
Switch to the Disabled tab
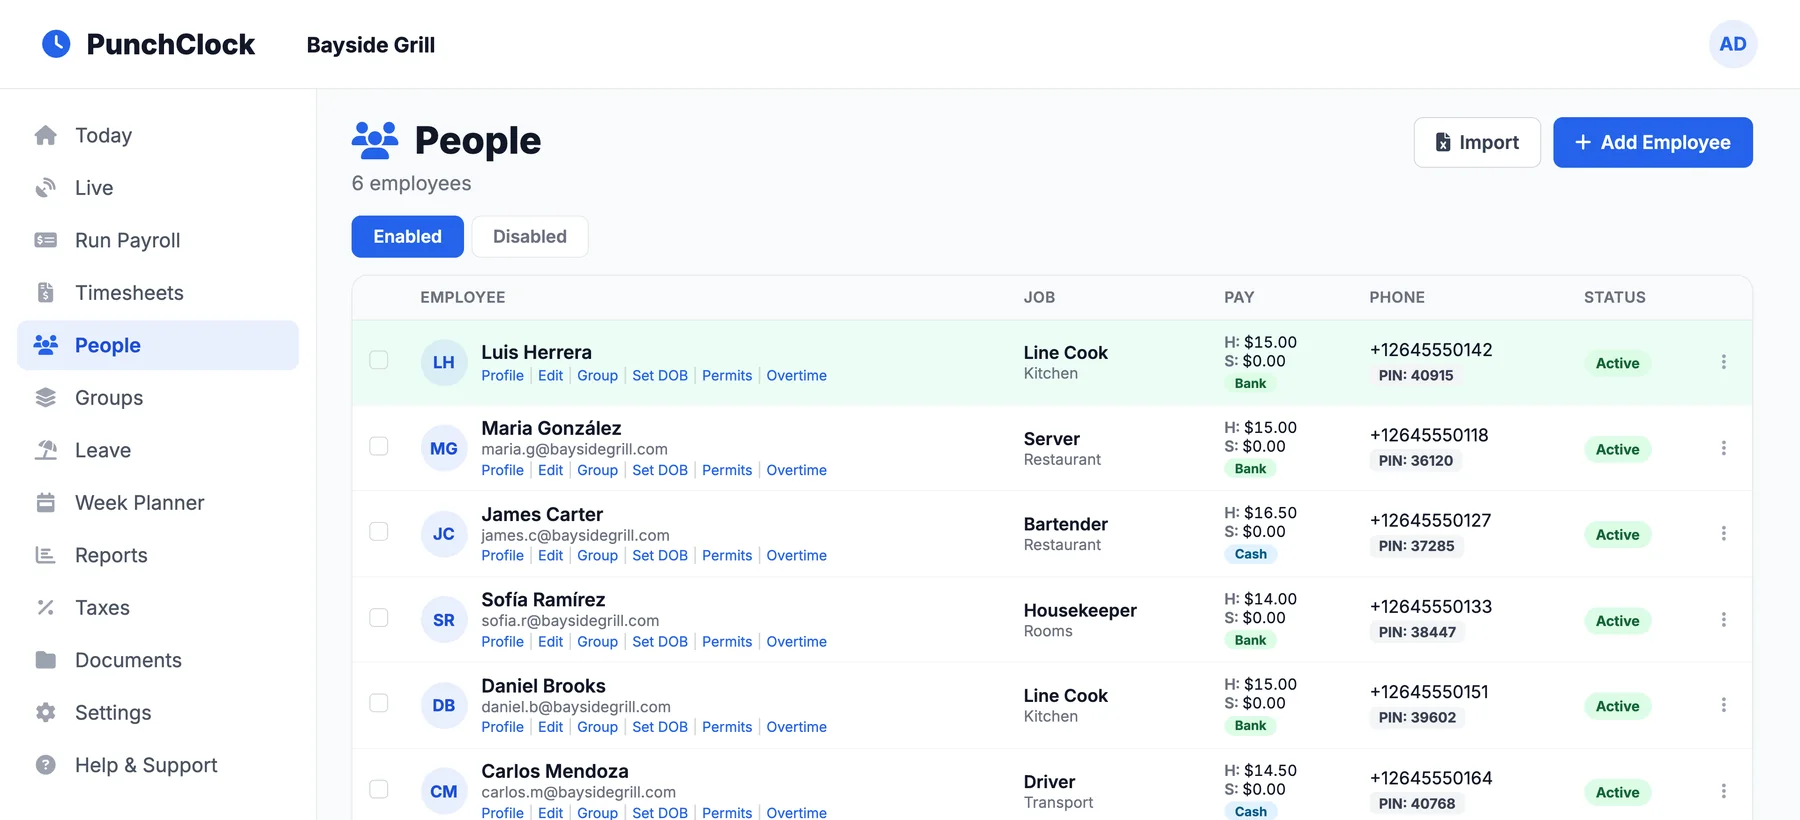click(530, 237)
